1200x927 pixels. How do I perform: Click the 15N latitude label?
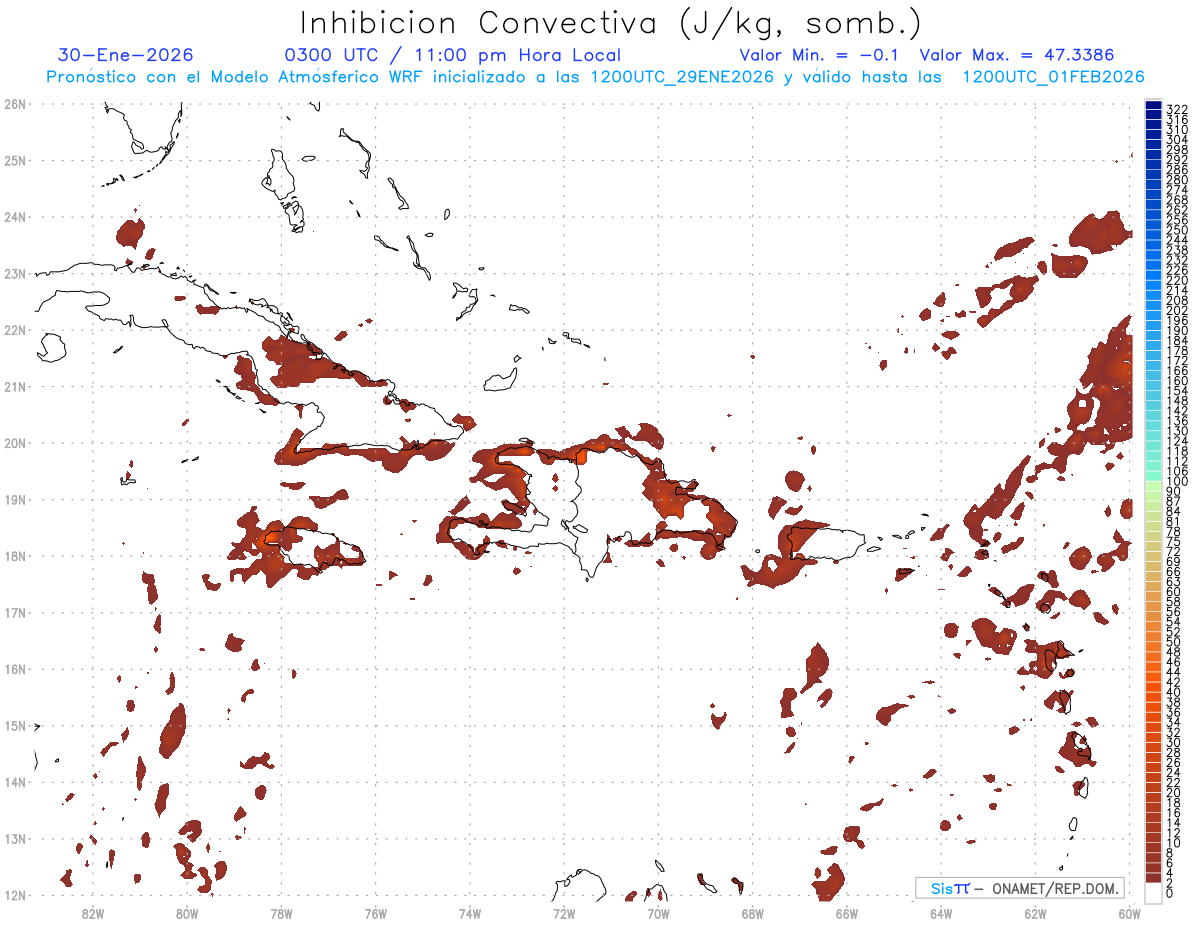pyautogui.click(x=15, y=726)
